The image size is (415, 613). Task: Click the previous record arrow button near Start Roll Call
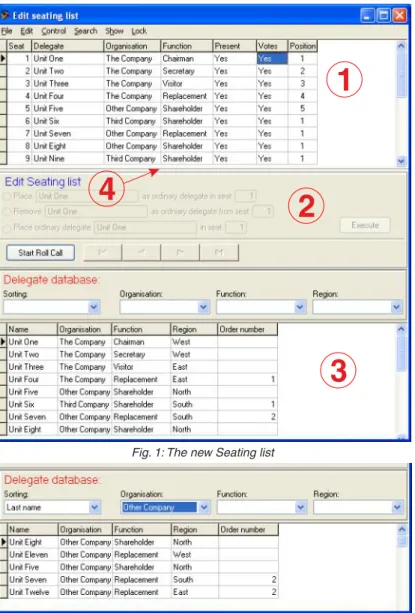(141, 253)
